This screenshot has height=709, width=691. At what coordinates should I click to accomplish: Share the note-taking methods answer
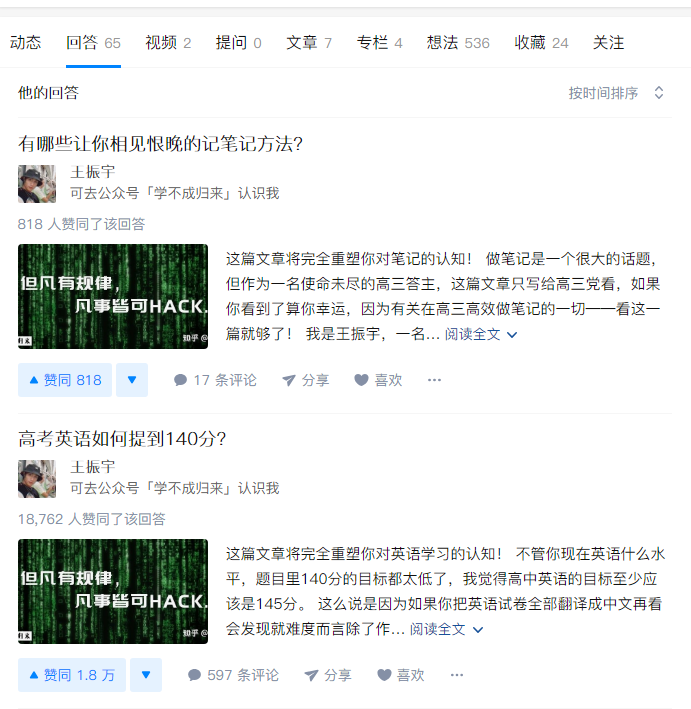(x=305, y=380)
